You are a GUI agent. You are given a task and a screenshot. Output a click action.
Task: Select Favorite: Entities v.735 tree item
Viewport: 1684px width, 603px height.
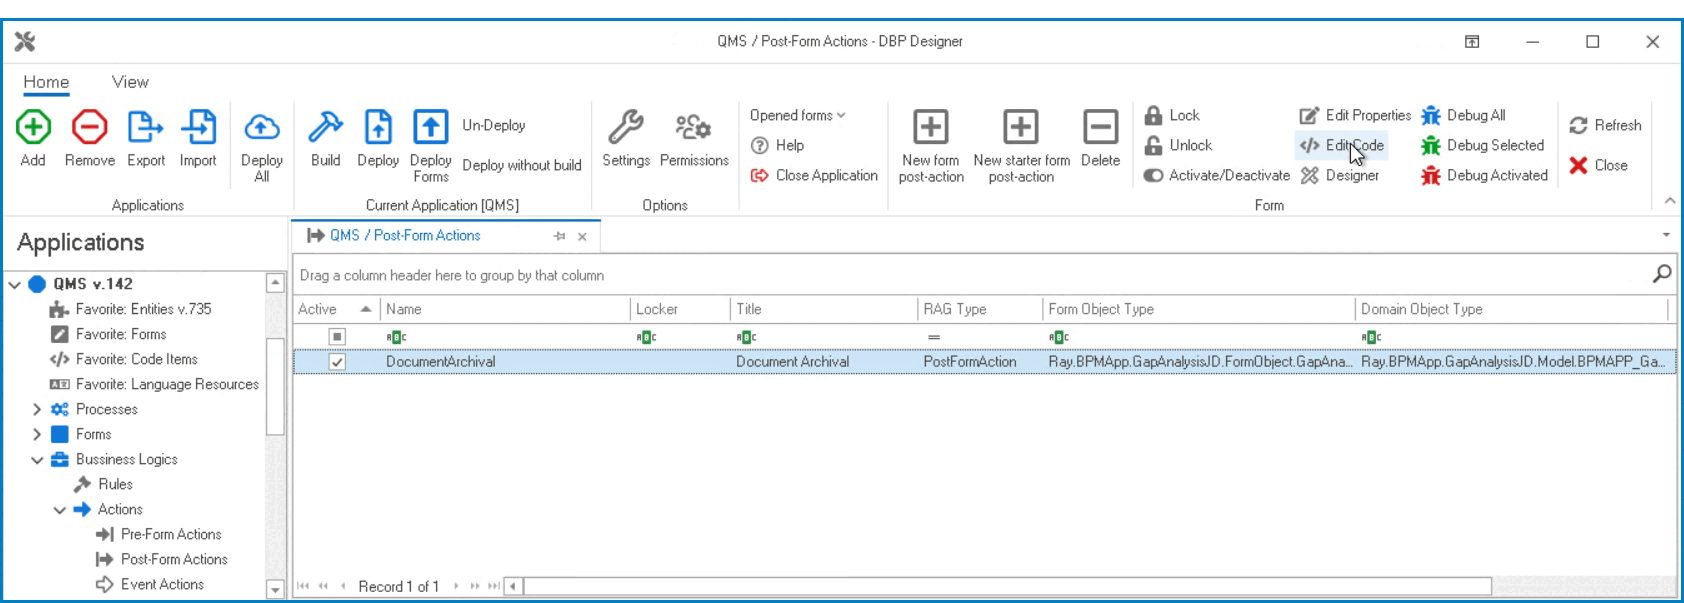(131, 309)
